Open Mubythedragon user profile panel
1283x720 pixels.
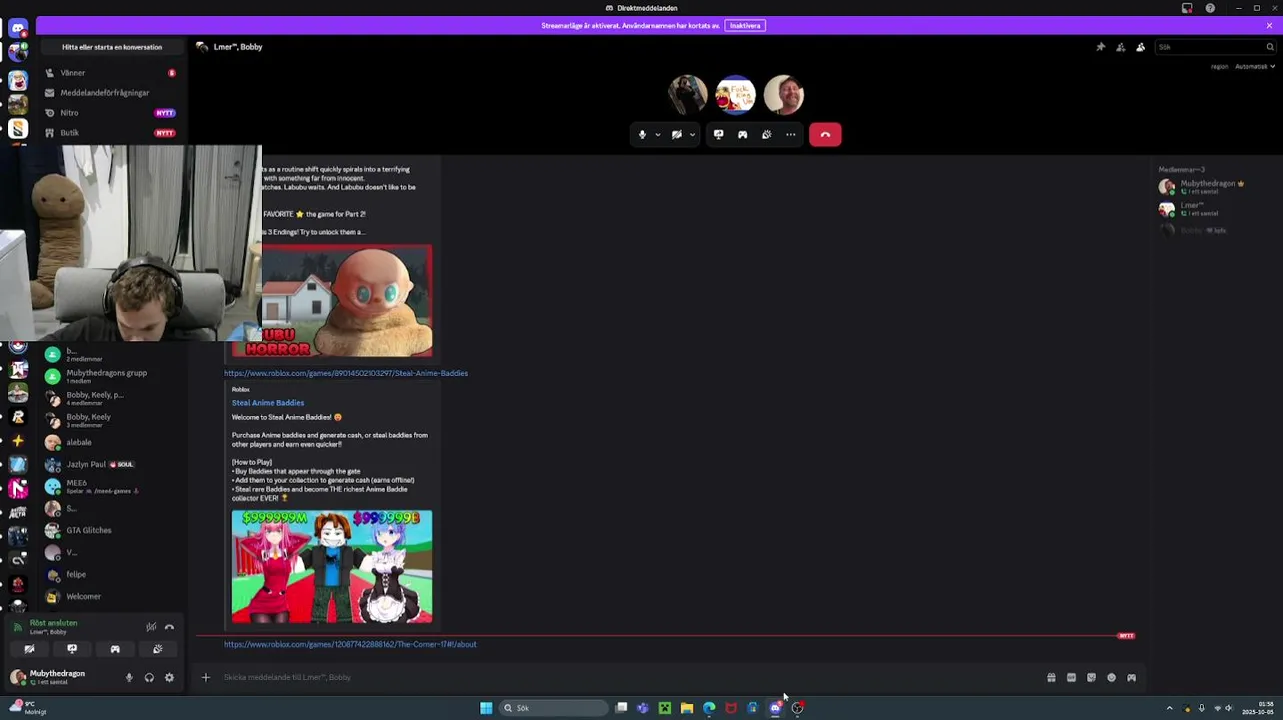[x=62, y=677]
